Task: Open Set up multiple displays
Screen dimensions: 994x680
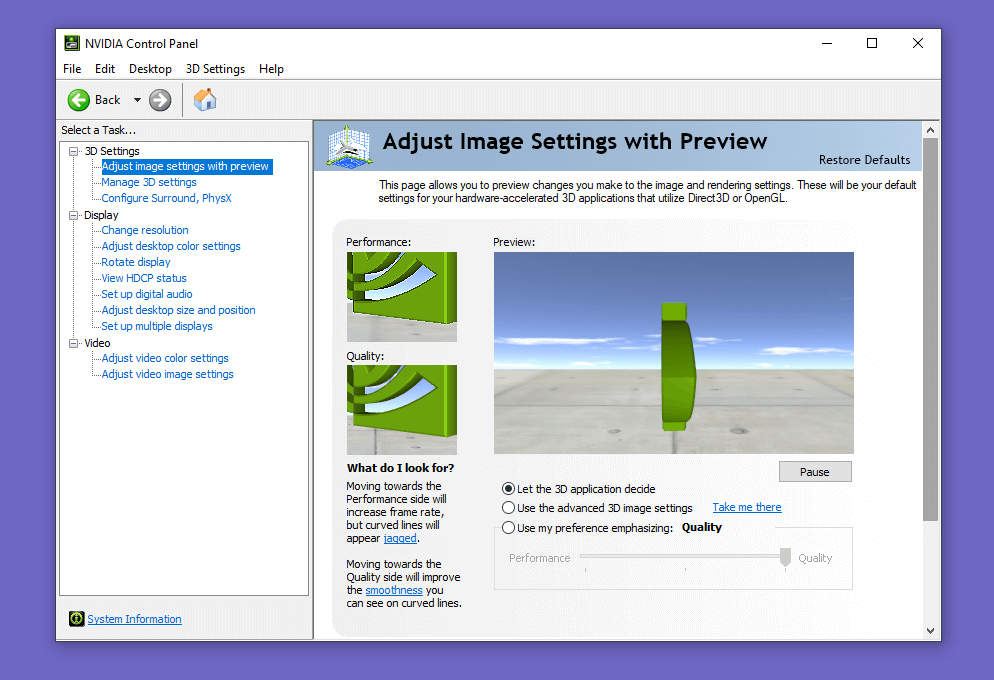Action: [x=157, y=326]
